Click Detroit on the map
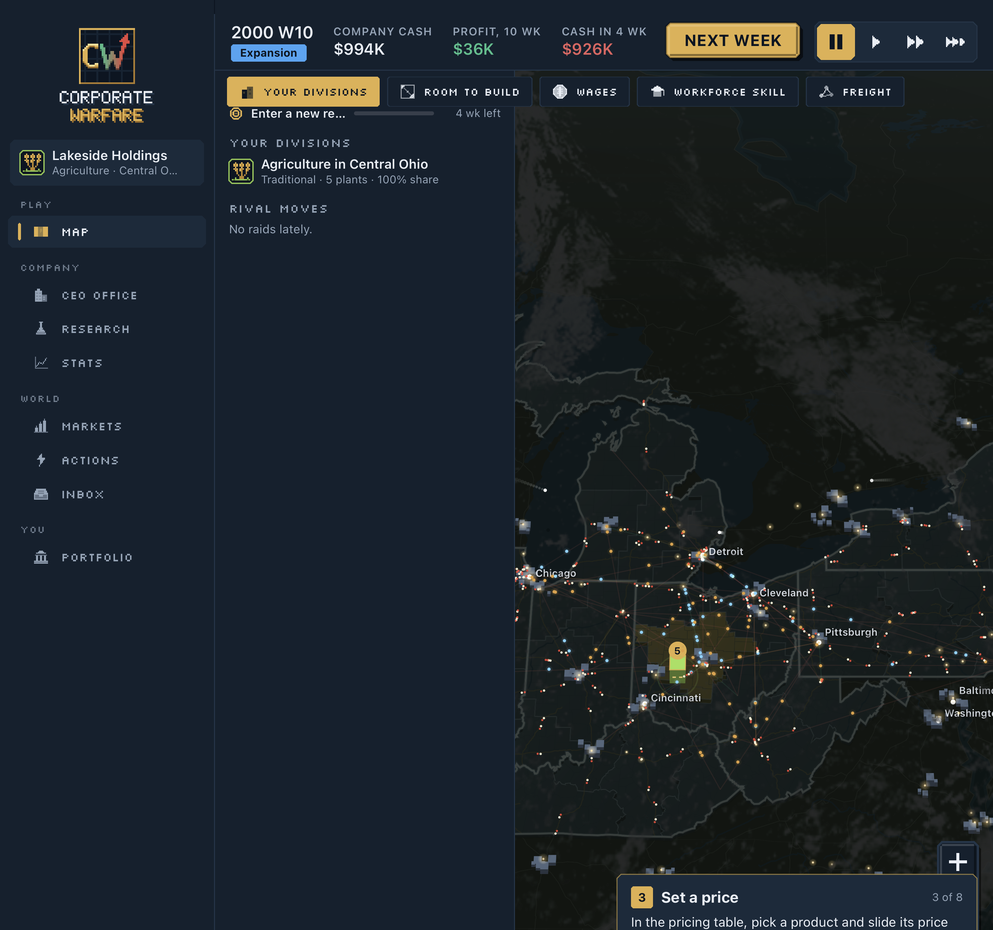993x930 pixels. (725, 552)
